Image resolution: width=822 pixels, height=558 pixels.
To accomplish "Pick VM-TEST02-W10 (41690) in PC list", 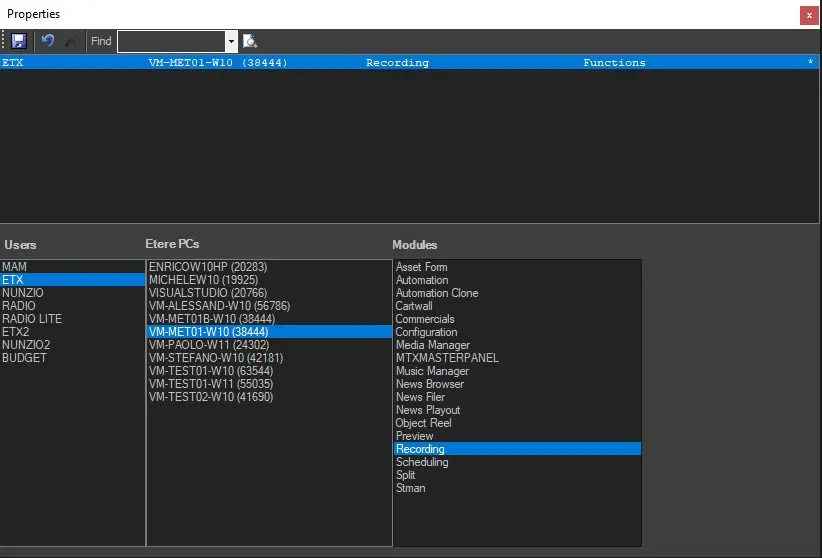I will point(211,397).
